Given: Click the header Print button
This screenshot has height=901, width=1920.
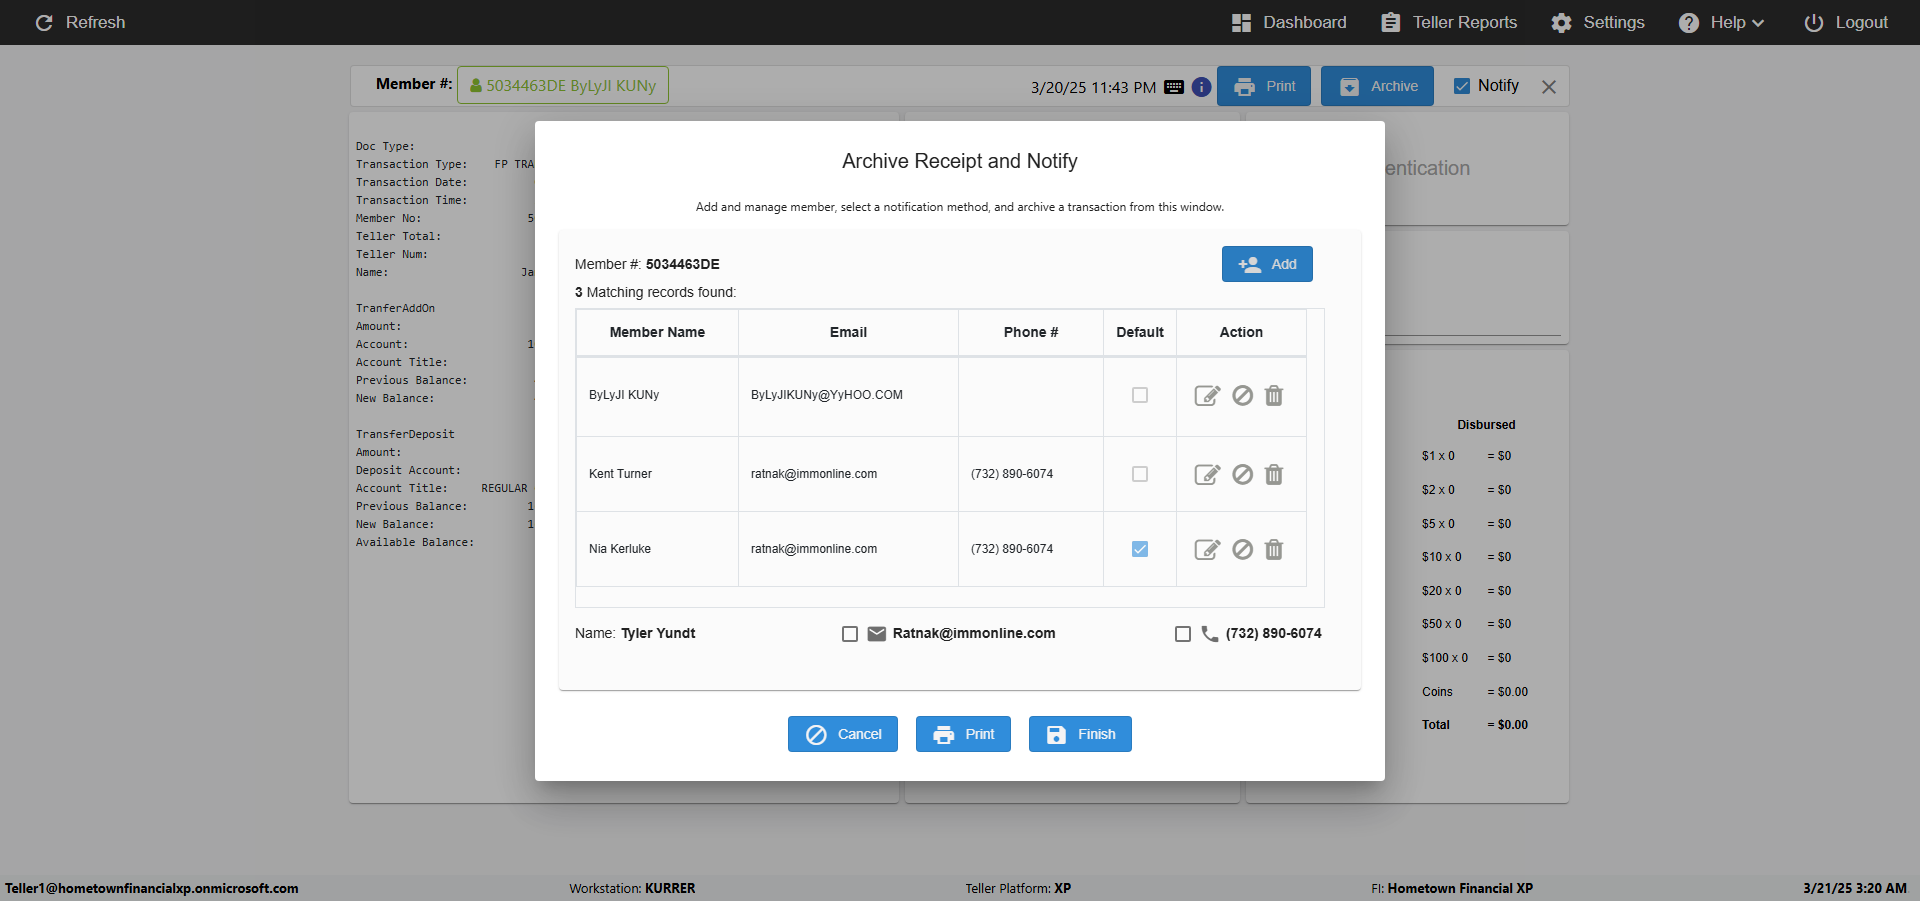Looking at the screenshot, I should (x=1264, y=86).
